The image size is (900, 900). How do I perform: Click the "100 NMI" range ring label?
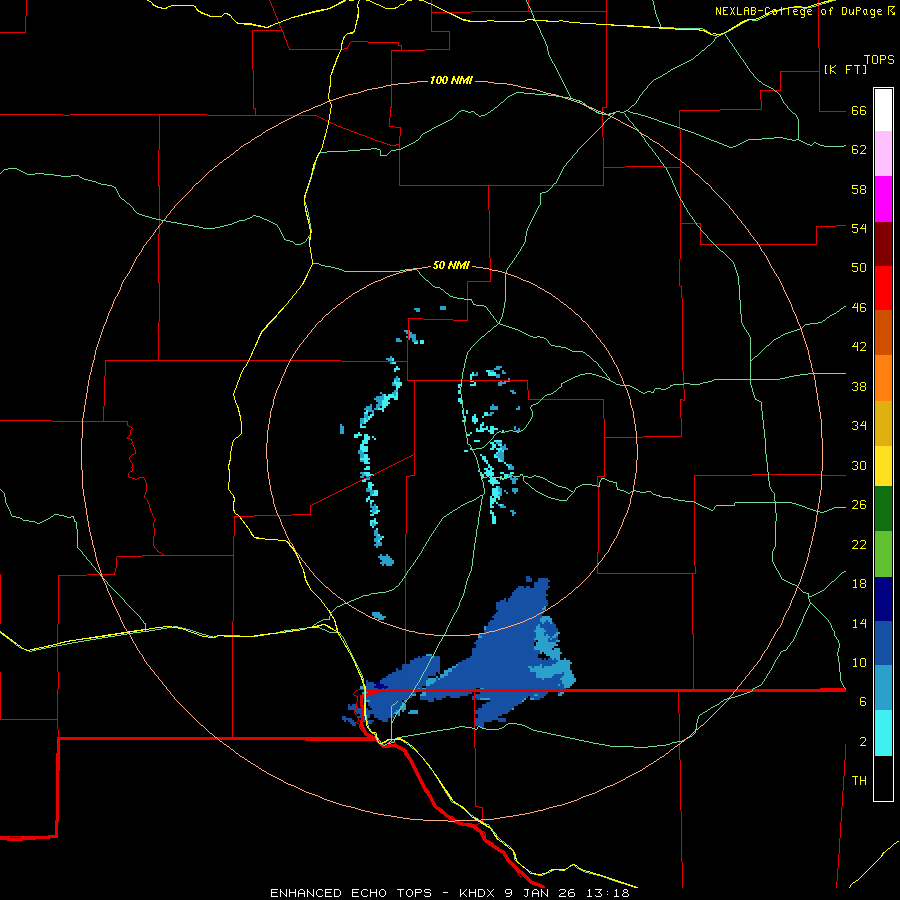[x=451, y=80]
